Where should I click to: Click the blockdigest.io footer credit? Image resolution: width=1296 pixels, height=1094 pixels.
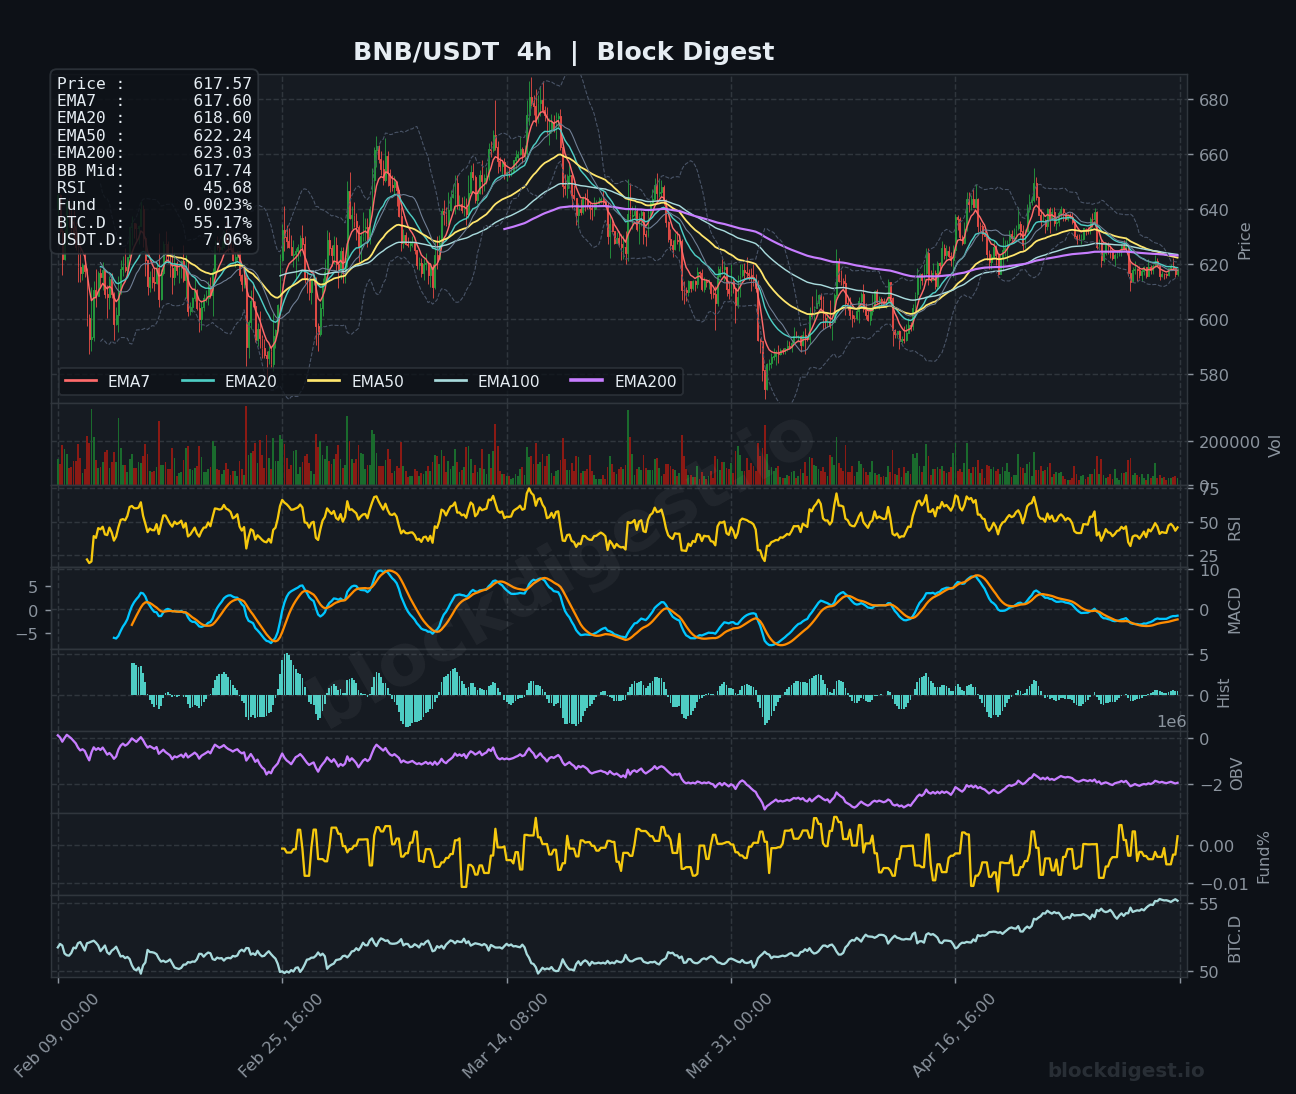pyautogui.click(x=1126, y=1071)
